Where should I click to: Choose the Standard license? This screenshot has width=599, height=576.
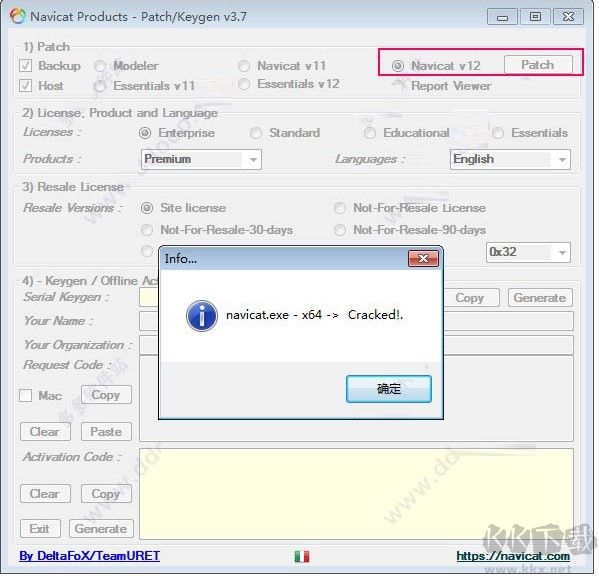pyautogui.click(x=256, y=133)
